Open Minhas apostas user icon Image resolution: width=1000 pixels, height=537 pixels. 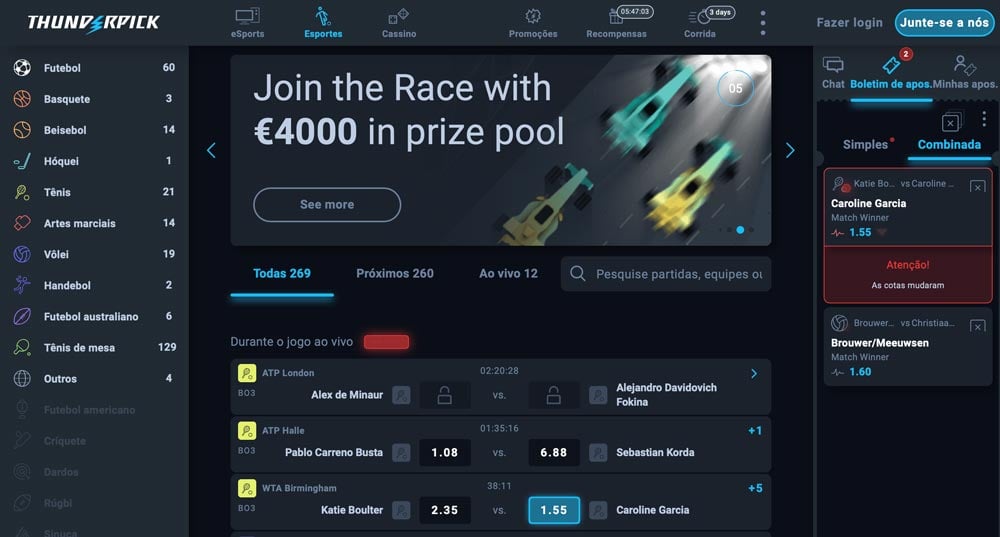tap(964, 64)
